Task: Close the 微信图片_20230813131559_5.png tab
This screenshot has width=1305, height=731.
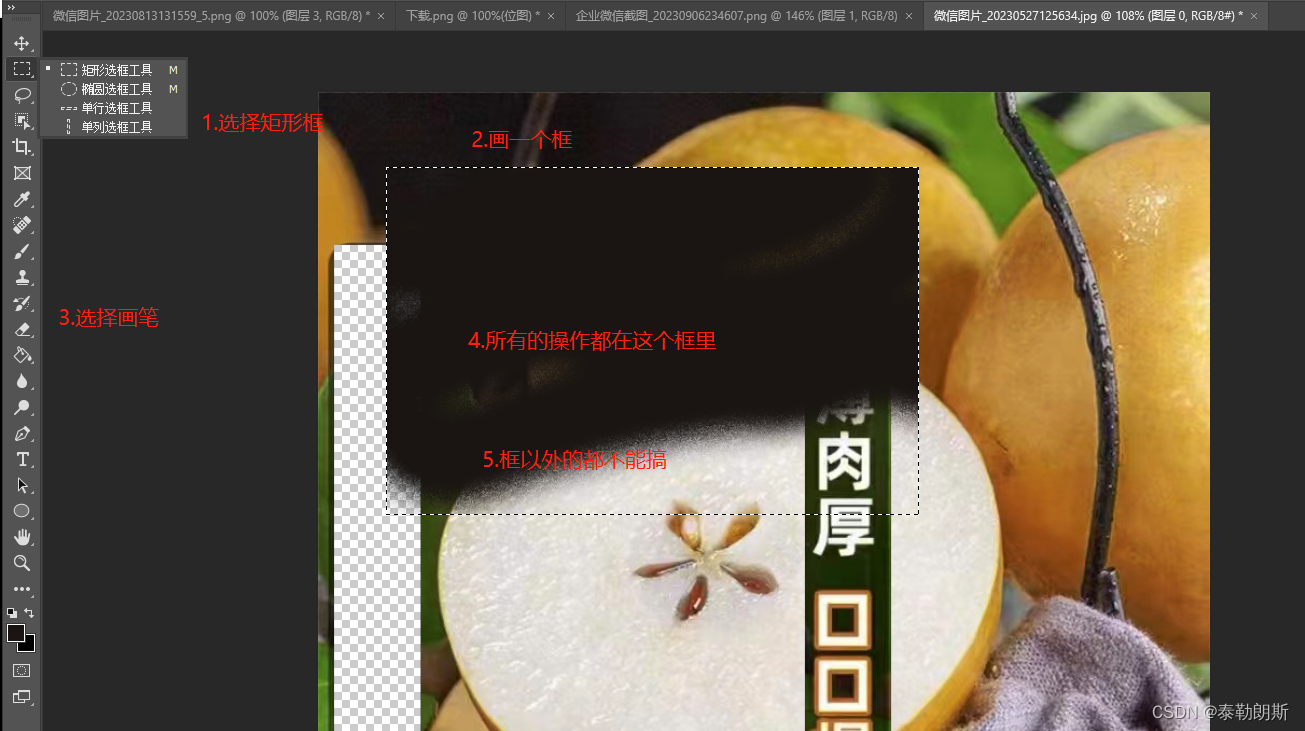Action: point(381,16)
